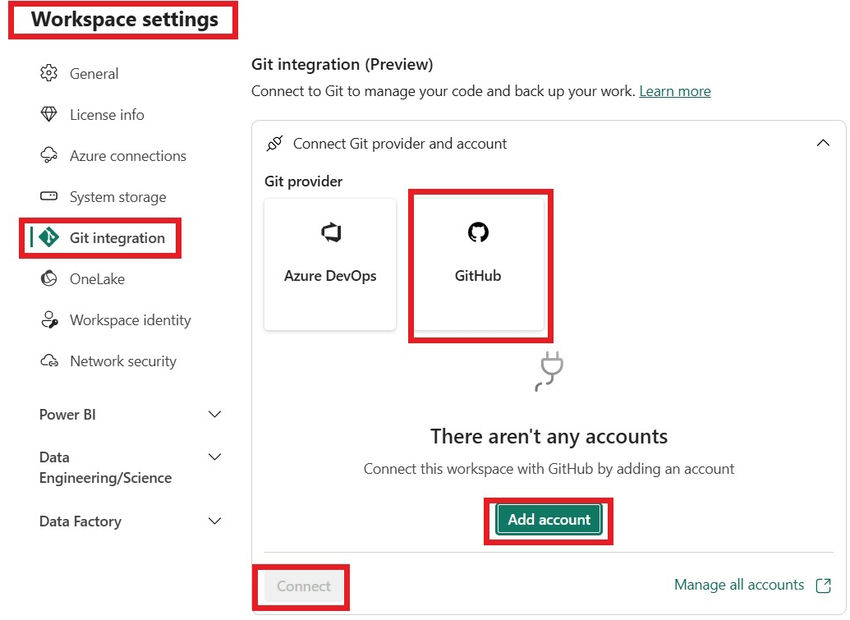Click the Azure connections cloud icon
850x620 pixels.
48,155
